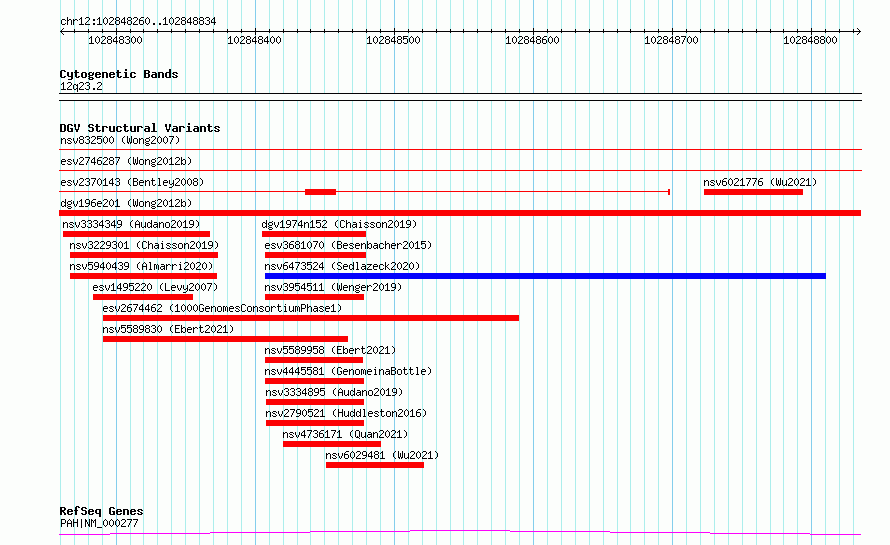Click the thick red dgv196e201 variant bar
The height and width of the screenshot is (545, 890).
tap(460, 213)
